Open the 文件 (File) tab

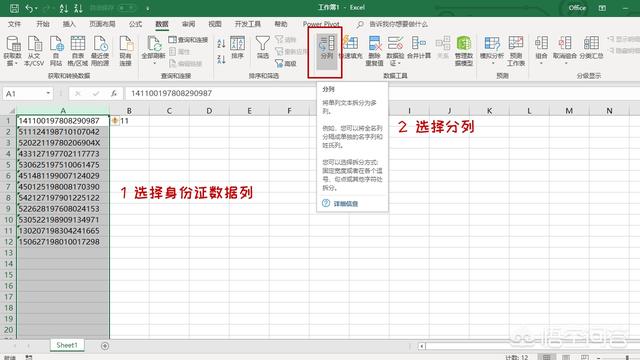click(x=14, y=24)
